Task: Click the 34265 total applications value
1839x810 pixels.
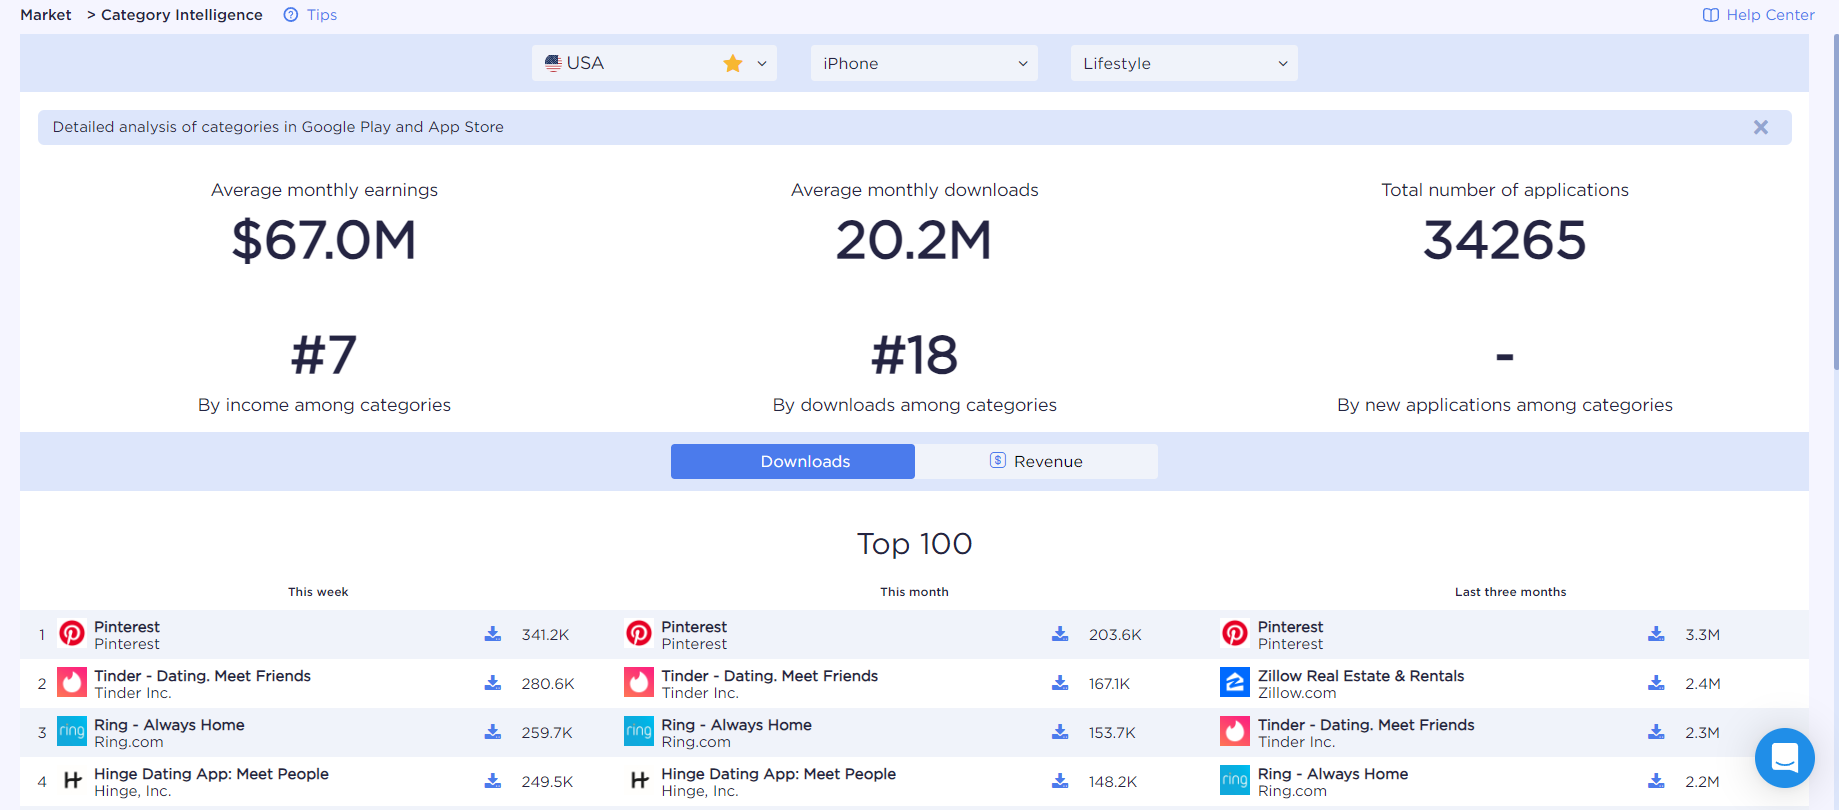Action: click(x=1505, y=240)
